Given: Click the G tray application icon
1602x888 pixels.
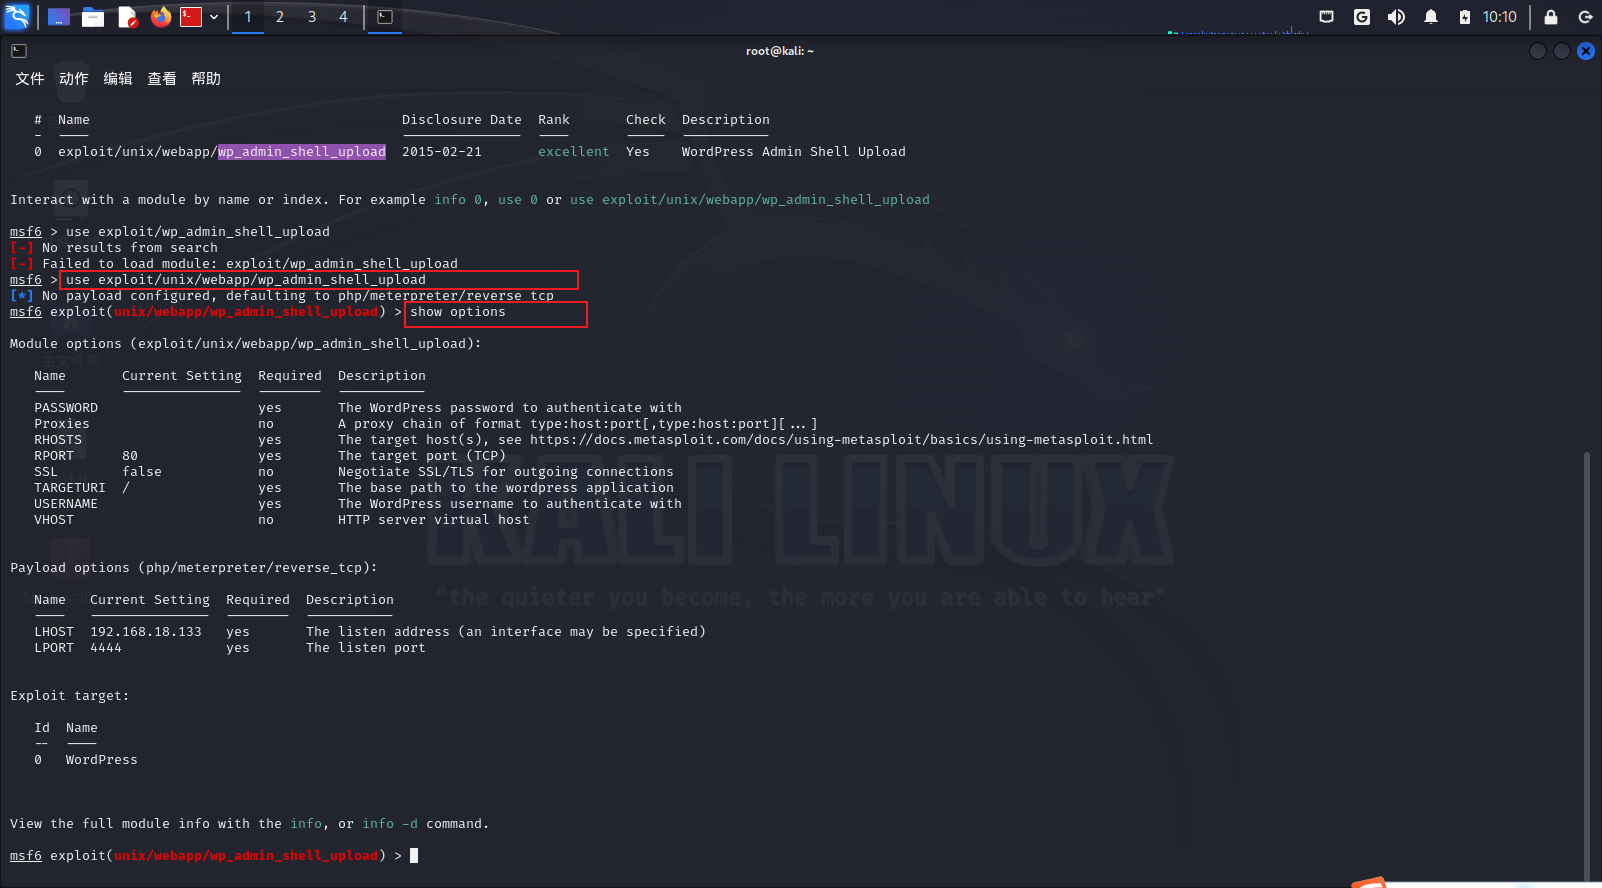Looking at the screenshot, I should coord(1362,17).
